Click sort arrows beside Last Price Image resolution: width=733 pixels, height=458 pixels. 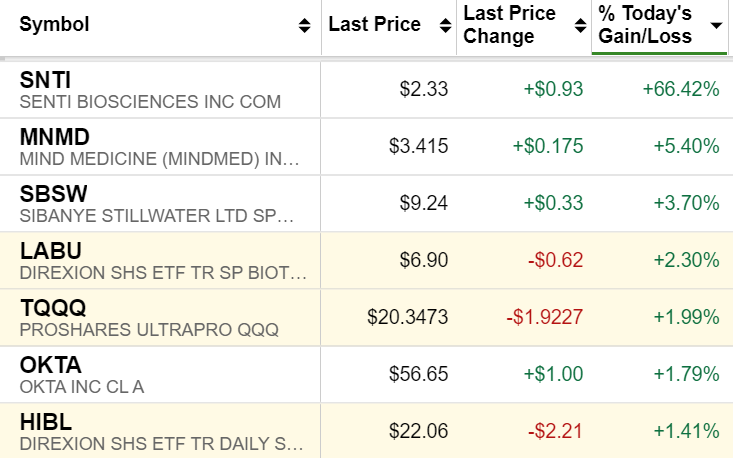click(x=439, y=25)
